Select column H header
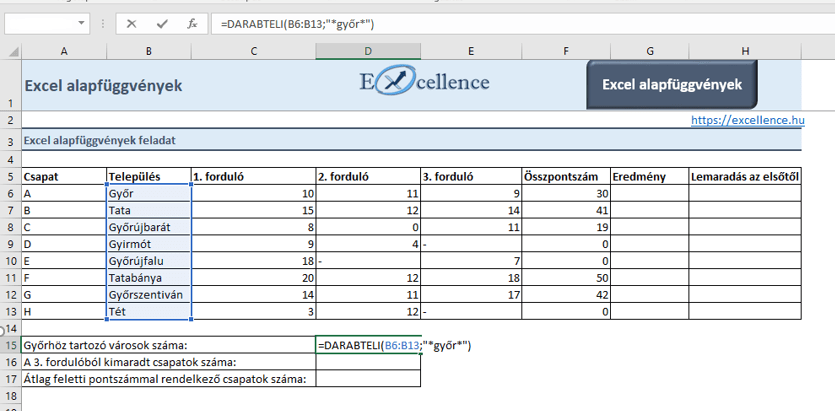The width and height of the screenshot is (835, 411). tap(745, 51)
